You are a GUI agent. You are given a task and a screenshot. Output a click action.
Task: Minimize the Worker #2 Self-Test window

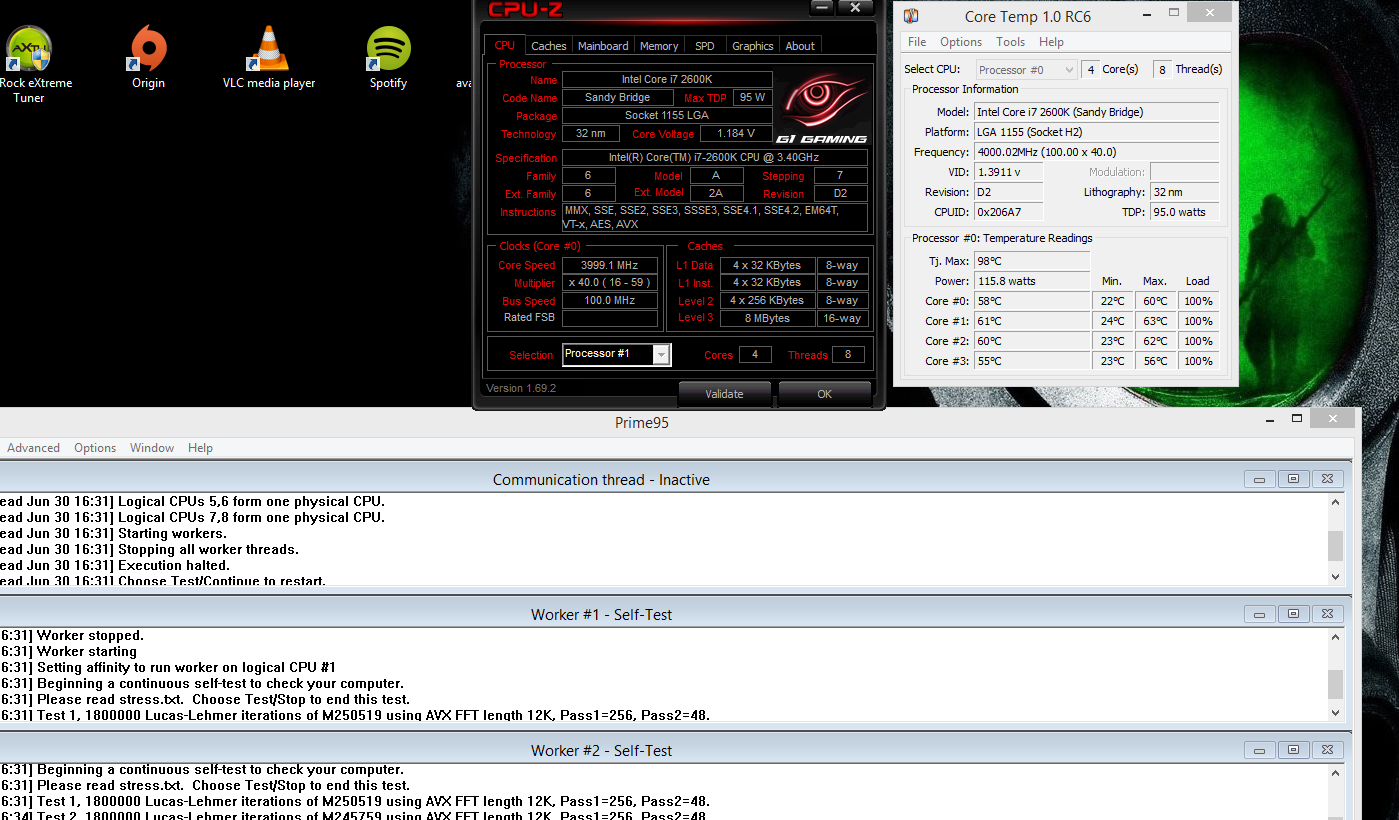[1259, 749]
